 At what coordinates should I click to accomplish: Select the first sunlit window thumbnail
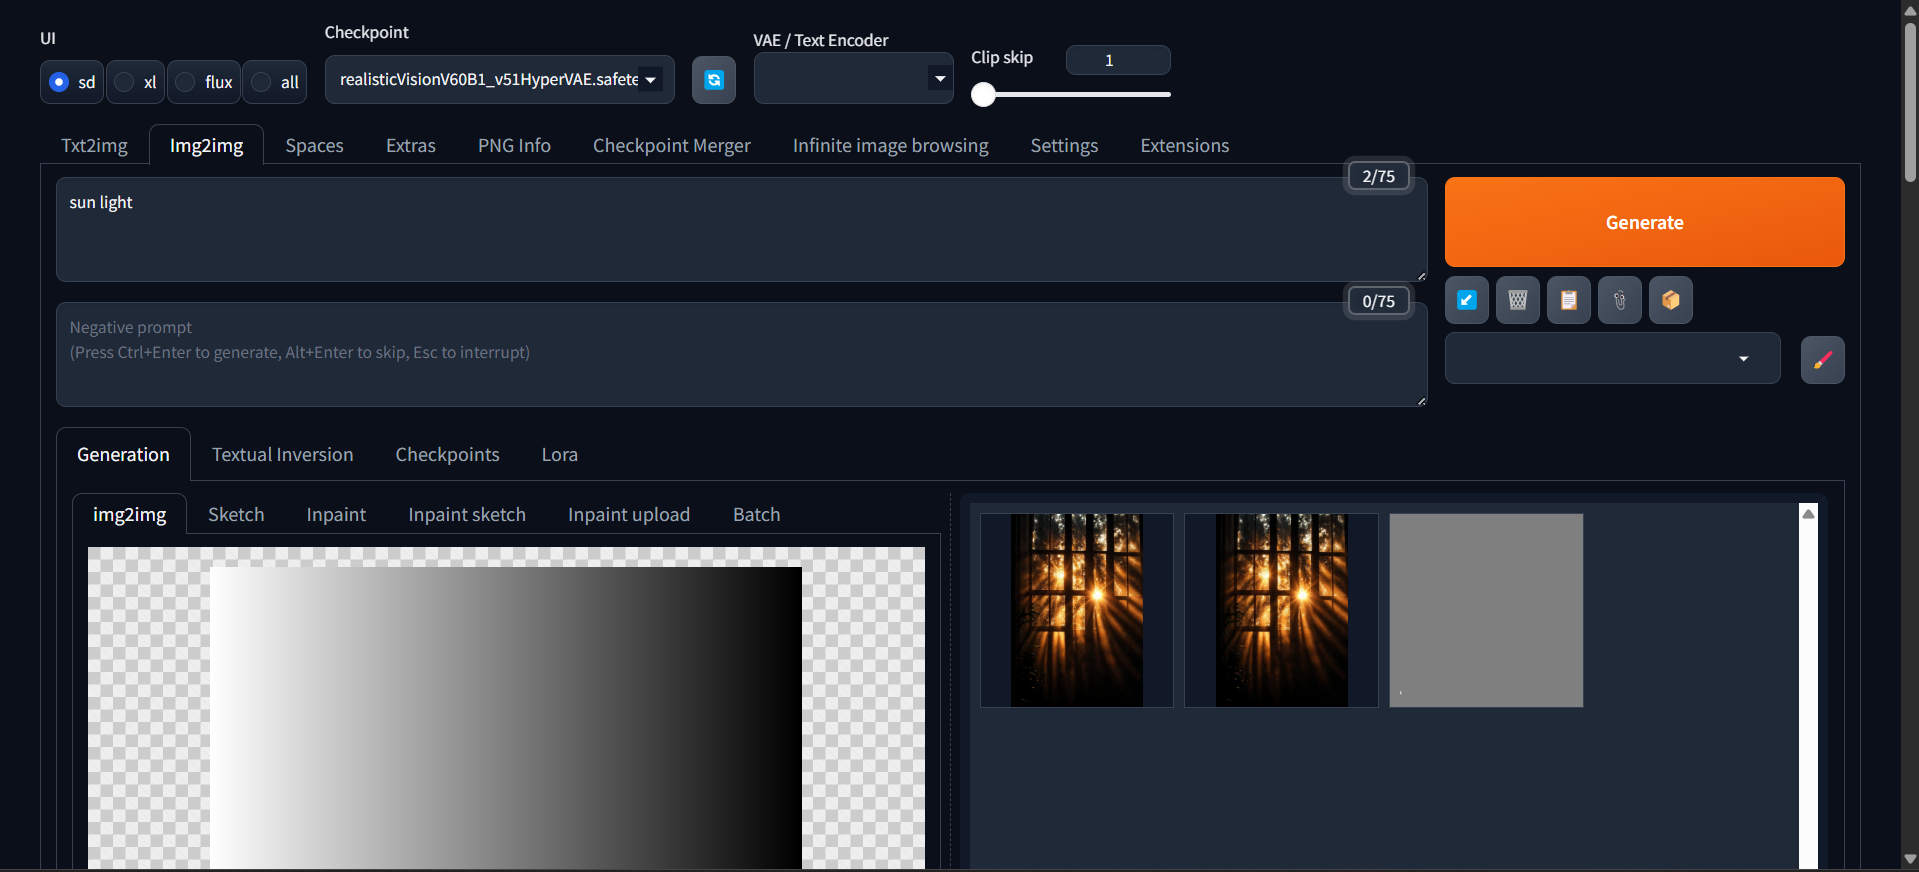(x=1076, y=610)
